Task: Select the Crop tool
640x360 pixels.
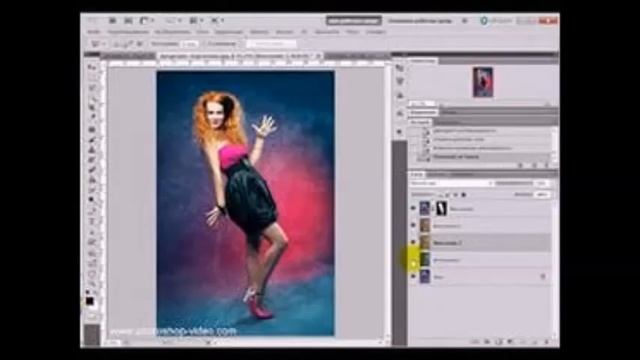Action: tap(92, 108)
